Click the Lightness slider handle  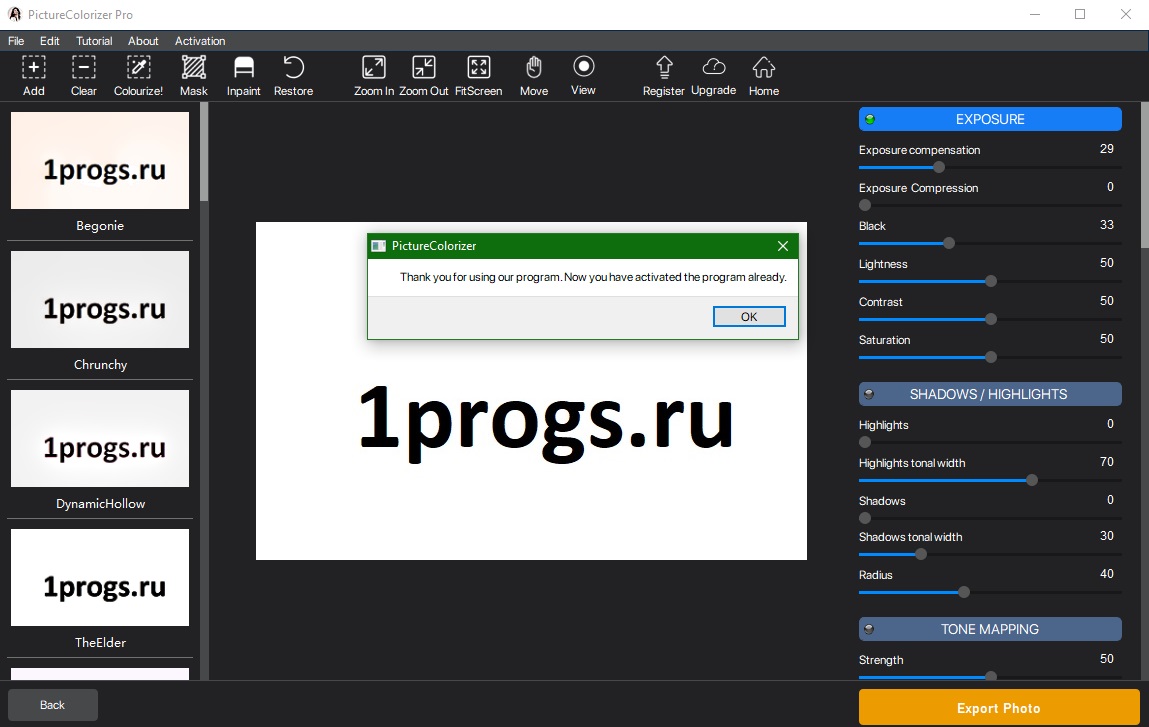[x=991, y=281]
